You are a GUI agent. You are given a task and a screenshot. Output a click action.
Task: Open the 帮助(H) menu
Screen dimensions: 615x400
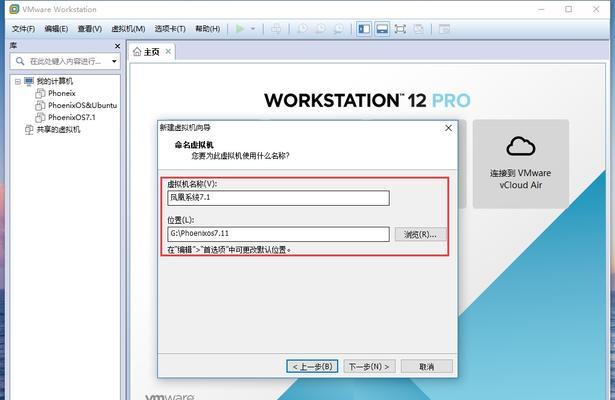coord(207,29)
